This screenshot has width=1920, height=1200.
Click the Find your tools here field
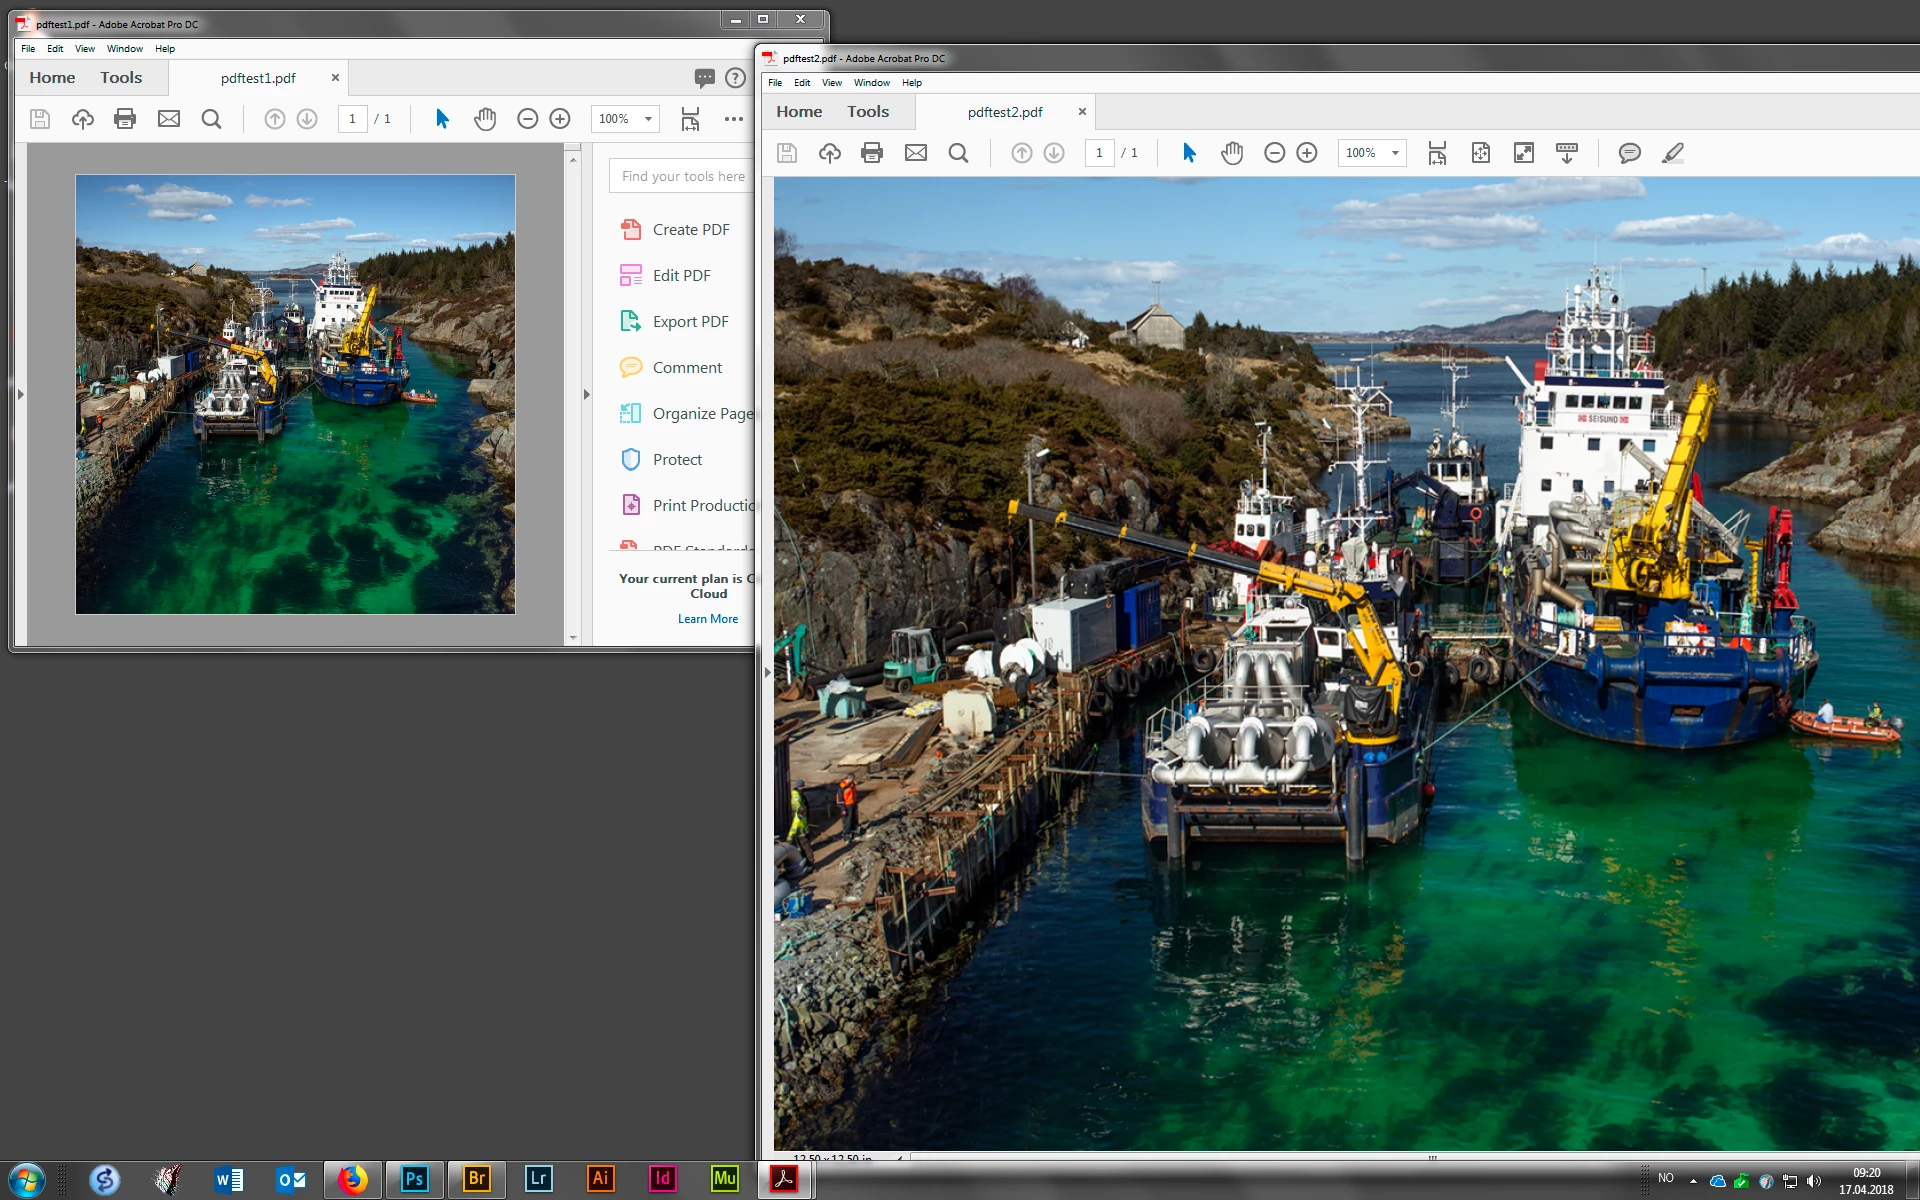(x=683, y=176)
